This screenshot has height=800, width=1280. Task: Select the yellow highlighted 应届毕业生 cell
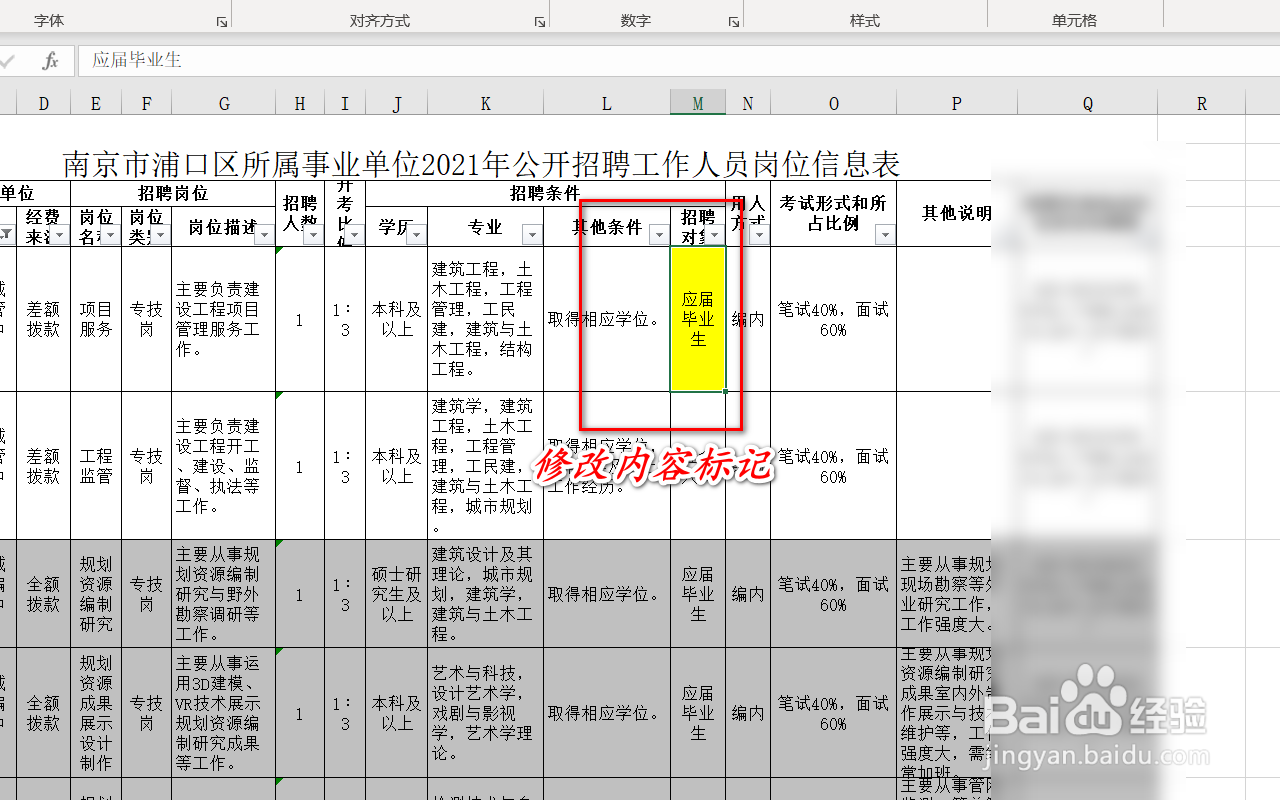[698, 319]
